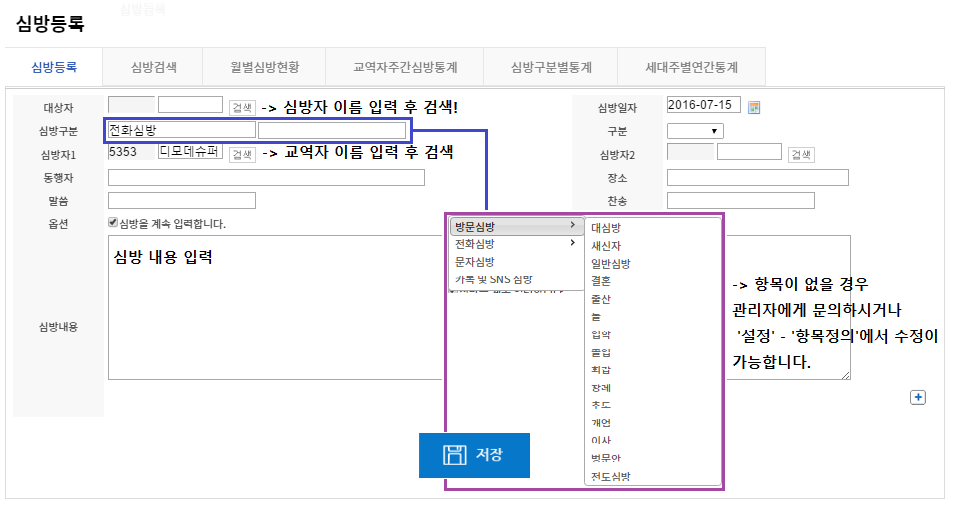Choose 대심방 from the submenu
Viewport: 954px width, 505px height.
606,228
